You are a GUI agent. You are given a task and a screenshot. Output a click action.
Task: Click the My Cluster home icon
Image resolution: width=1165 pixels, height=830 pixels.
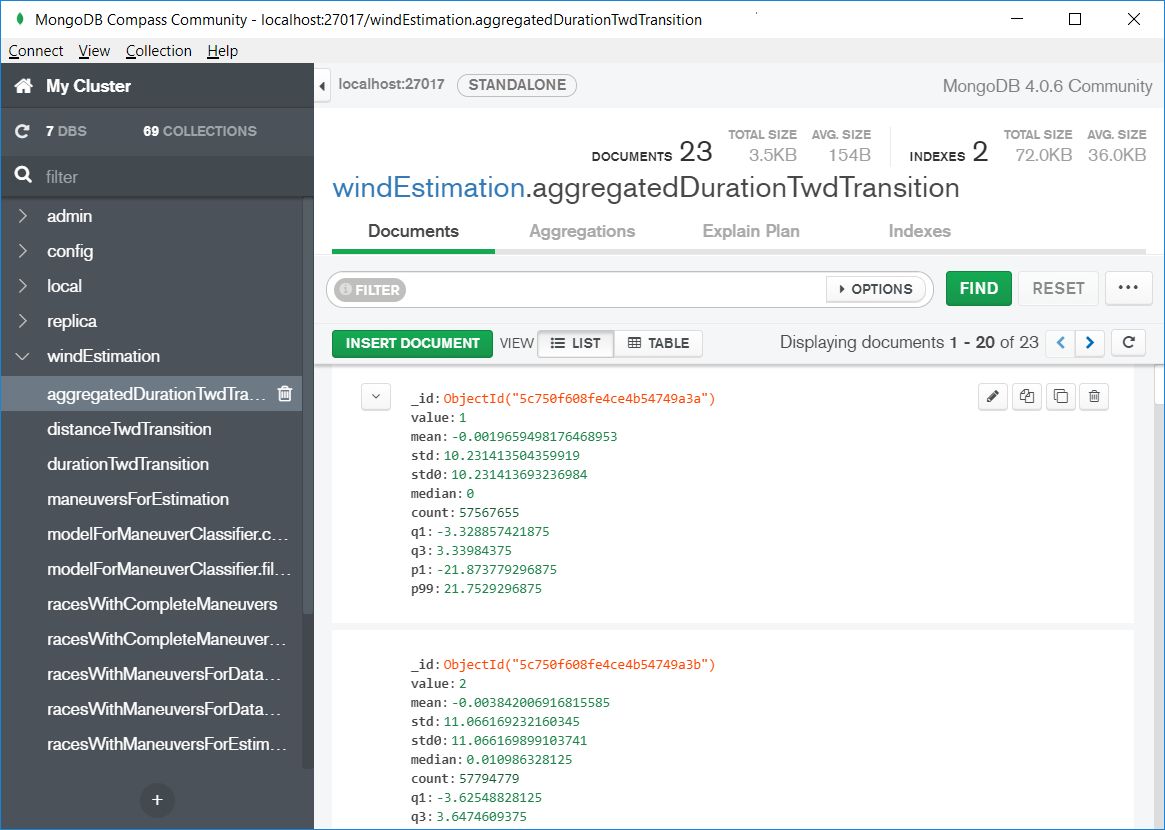(24, 85)
